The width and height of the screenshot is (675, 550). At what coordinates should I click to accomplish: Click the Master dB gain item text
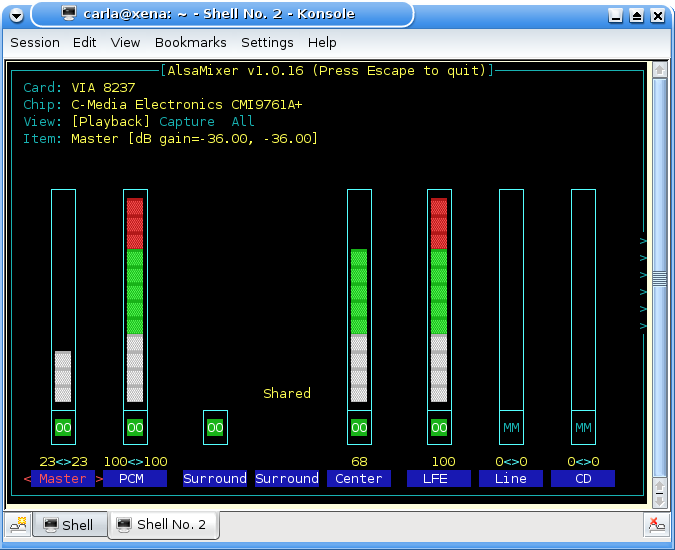point(195,139)
